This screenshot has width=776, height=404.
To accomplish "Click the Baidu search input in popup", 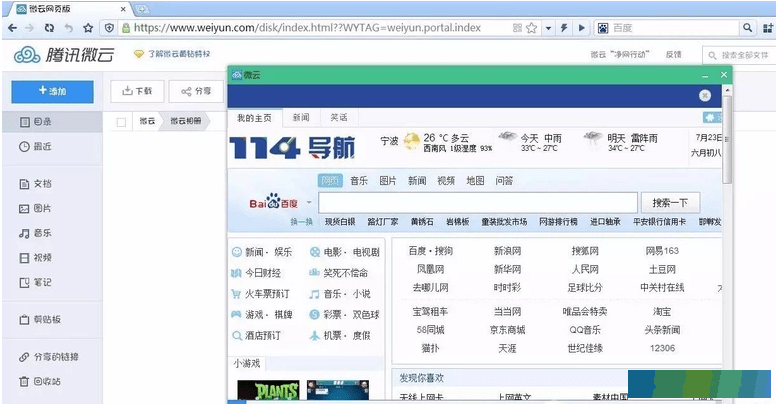I will point(478,203).
